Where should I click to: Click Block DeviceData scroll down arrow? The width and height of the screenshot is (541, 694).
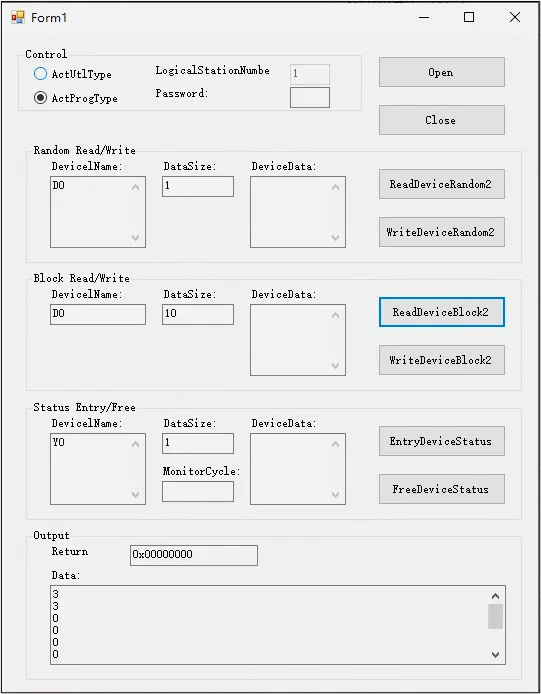(336, 366)
